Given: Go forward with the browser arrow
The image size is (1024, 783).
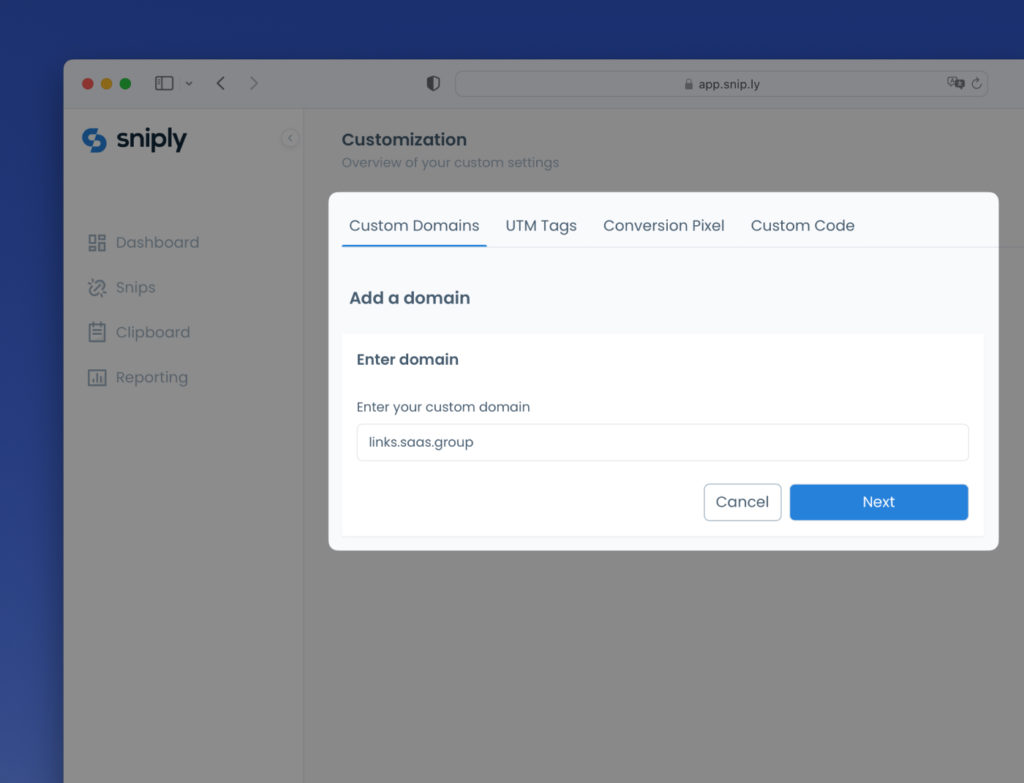Looking at the screenshot, I should point(254,84).
